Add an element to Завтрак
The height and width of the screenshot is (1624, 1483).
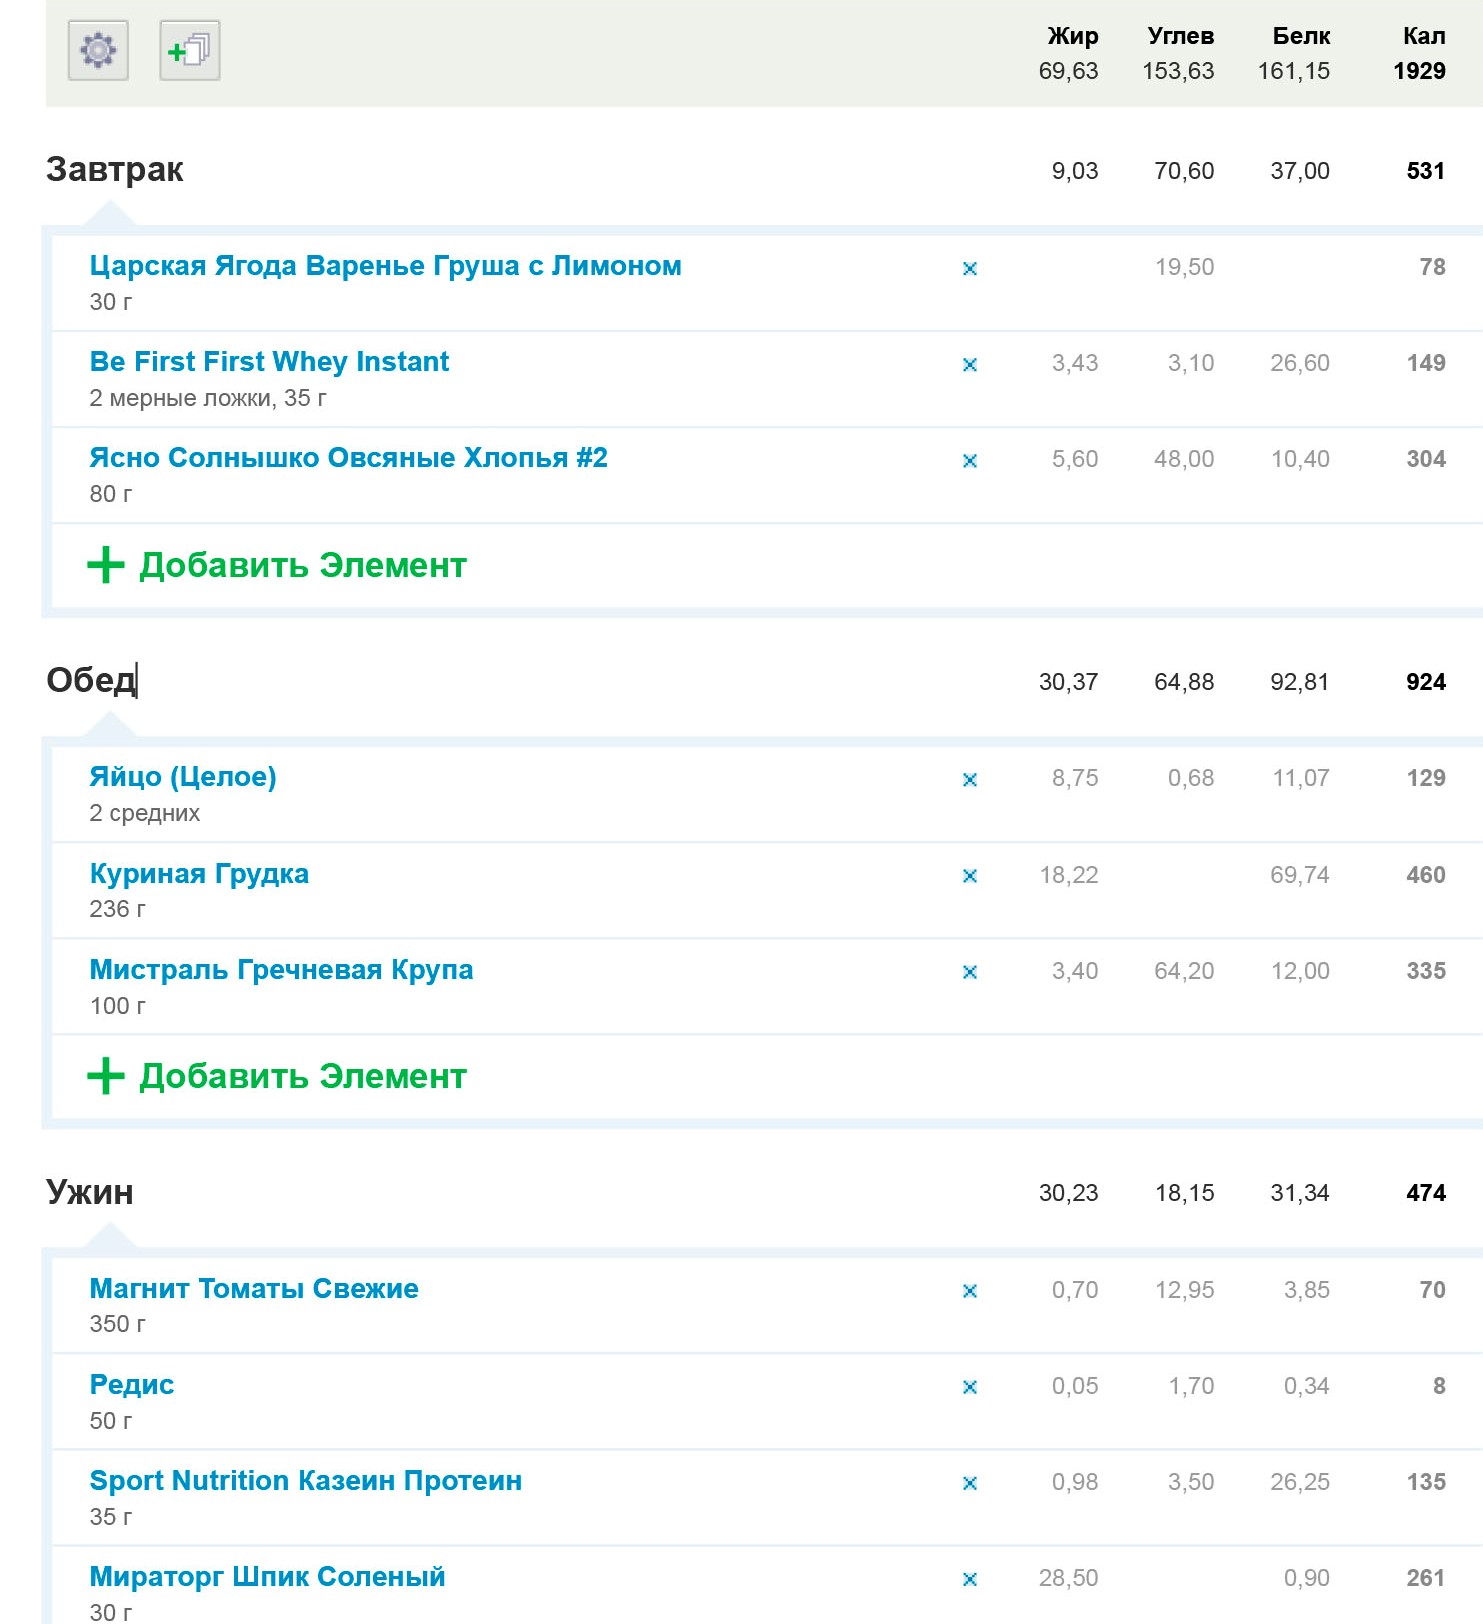277,565
